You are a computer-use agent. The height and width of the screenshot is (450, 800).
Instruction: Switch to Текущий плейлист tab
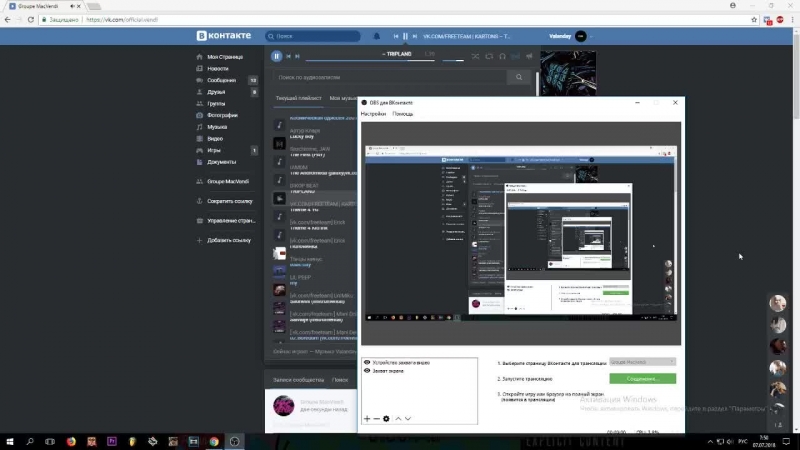click(298, 98)
